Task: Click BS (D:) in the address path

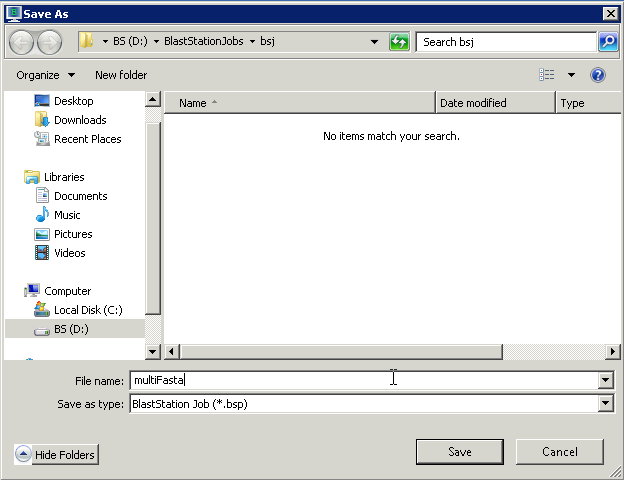Action: [130, 41]
